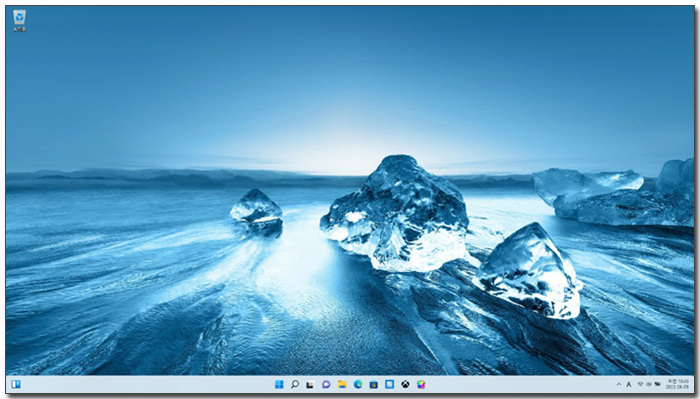
Task: Open network settings from tray icon
Action: (x=640, y=384)
